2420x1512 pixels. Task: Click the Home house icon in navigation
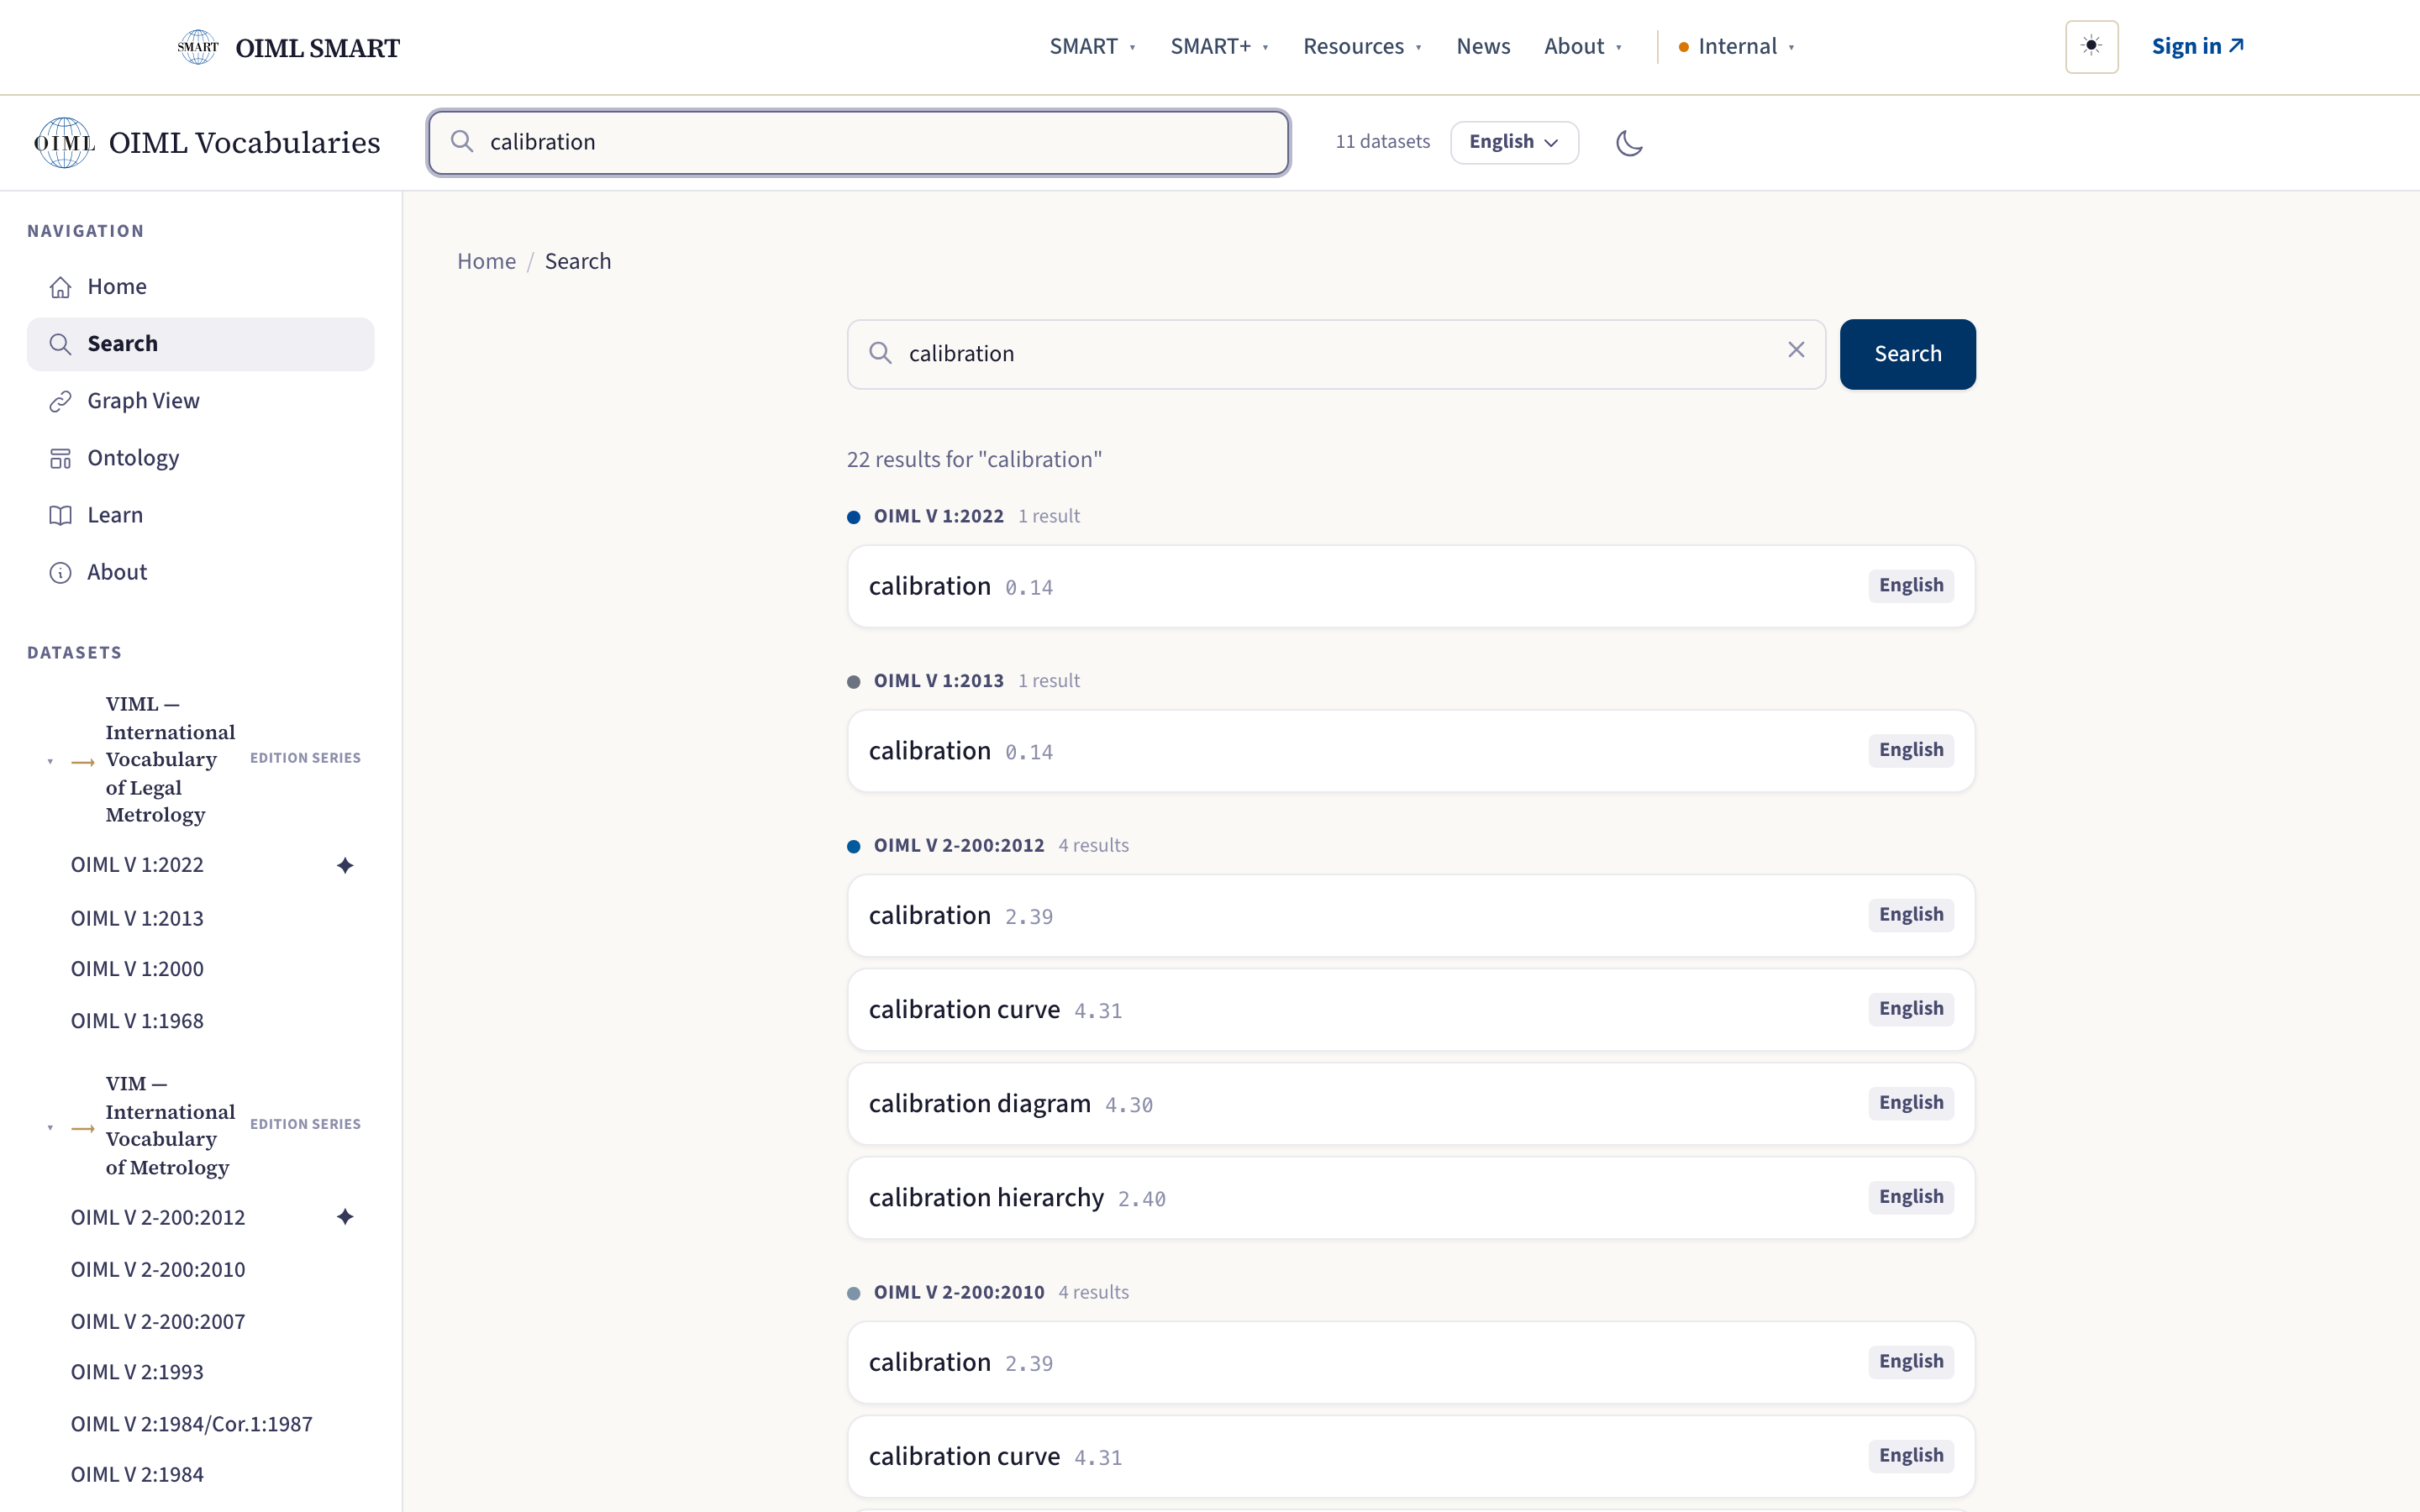tap(61, 287)
